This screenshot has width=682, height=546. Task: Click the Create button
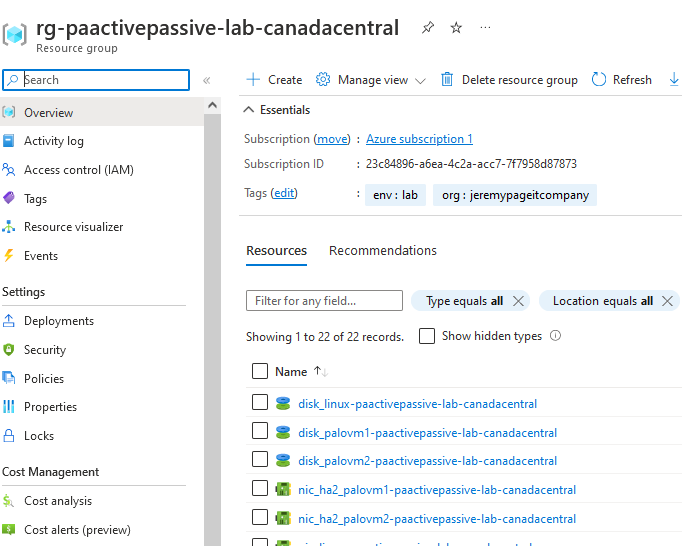pos(274,80)
